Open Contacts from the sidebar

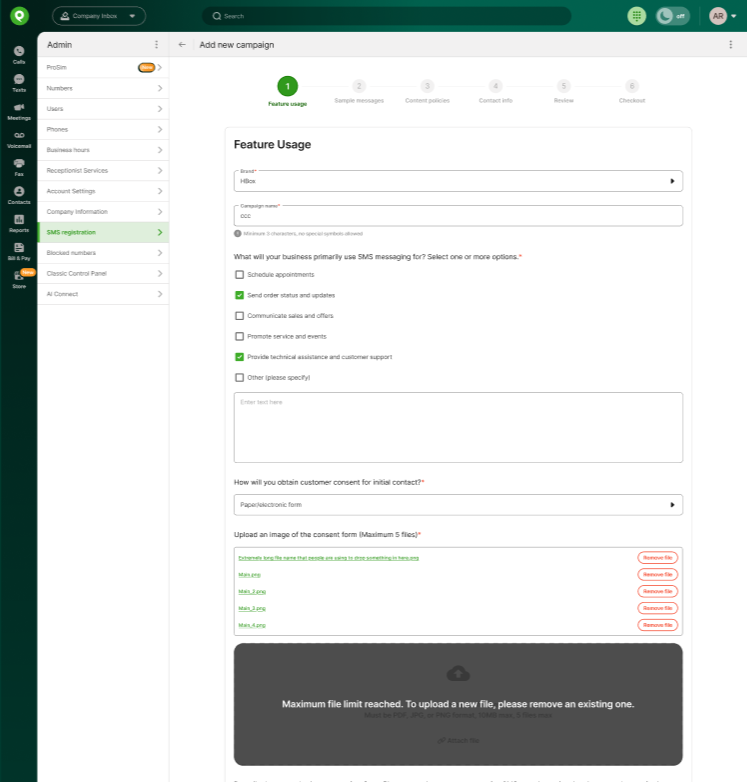19,194
